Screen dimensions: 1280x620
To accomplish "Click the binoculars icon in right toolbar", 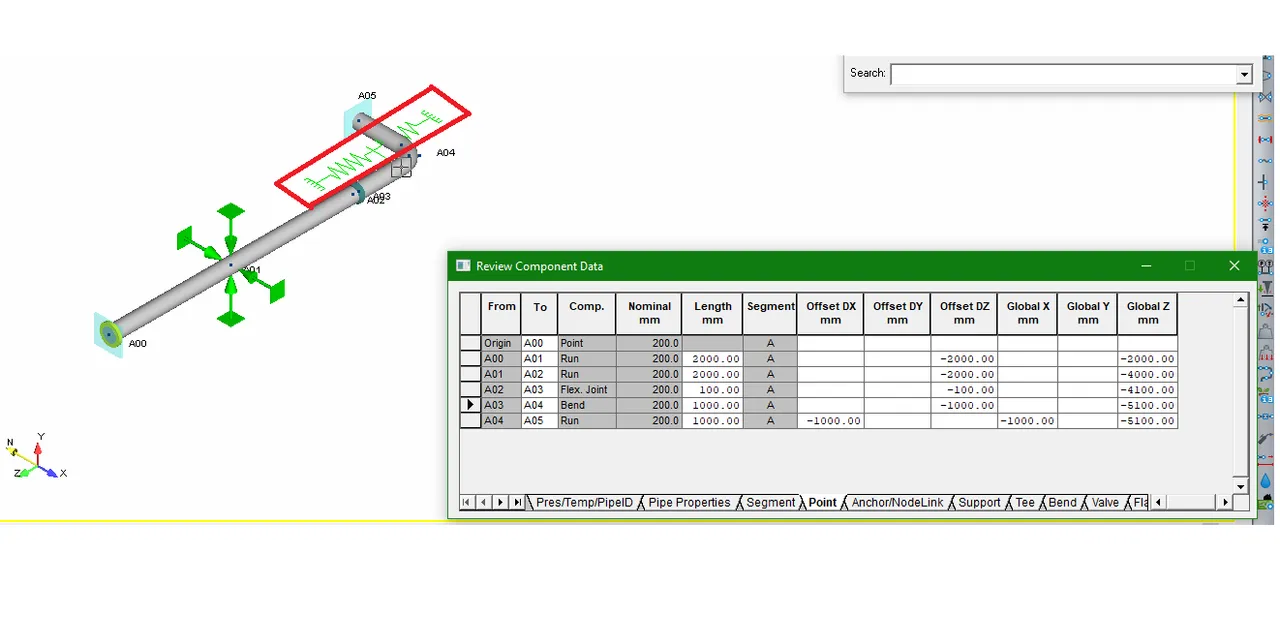I will click(x=1265, y=267).
